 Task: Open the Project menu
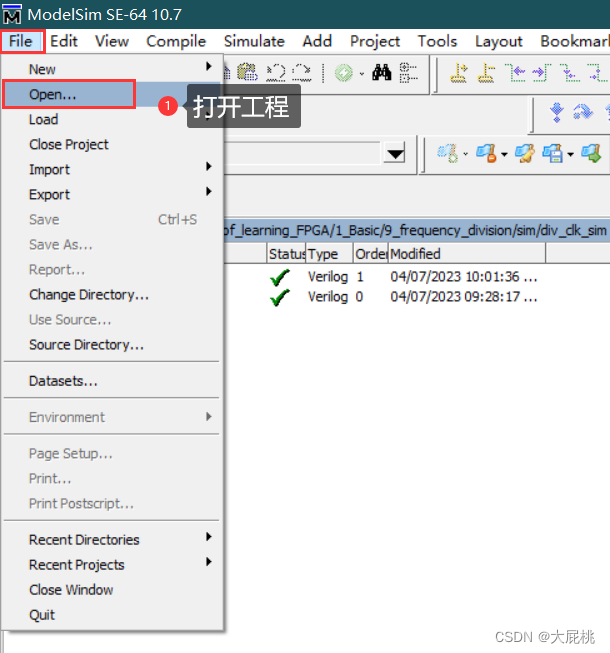375,41
